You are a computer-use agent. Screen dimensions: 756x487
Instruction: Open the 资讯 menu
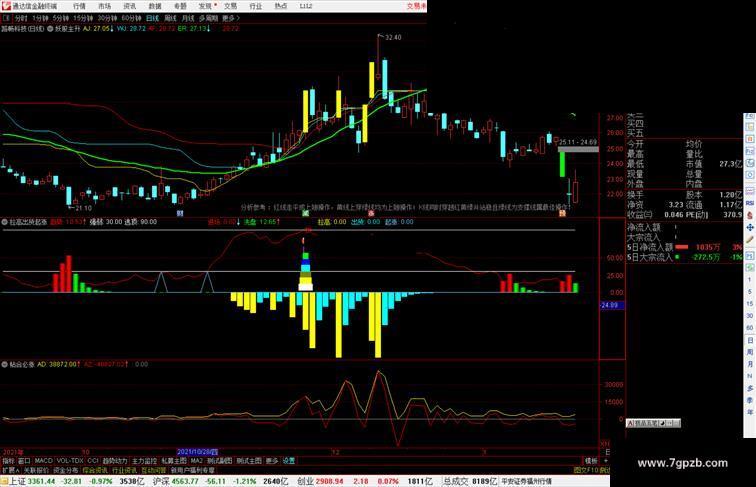coord(129,6)
